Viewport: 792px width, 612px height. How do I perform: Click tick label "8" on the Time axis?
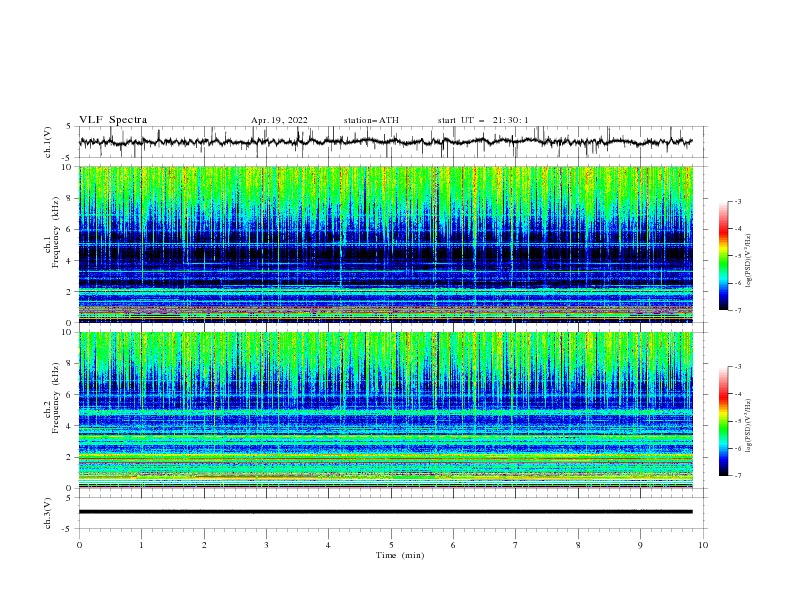[578, 545]
